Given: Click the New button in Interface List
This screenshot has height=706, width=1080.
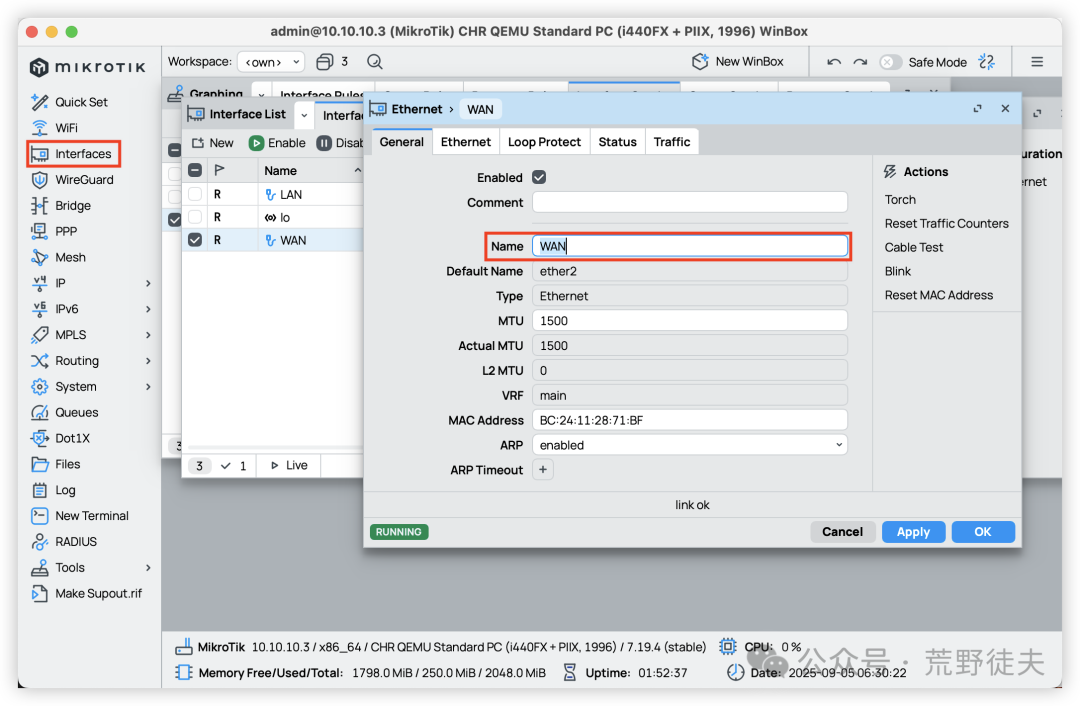Looking at the screenshot, I should 212,143.
